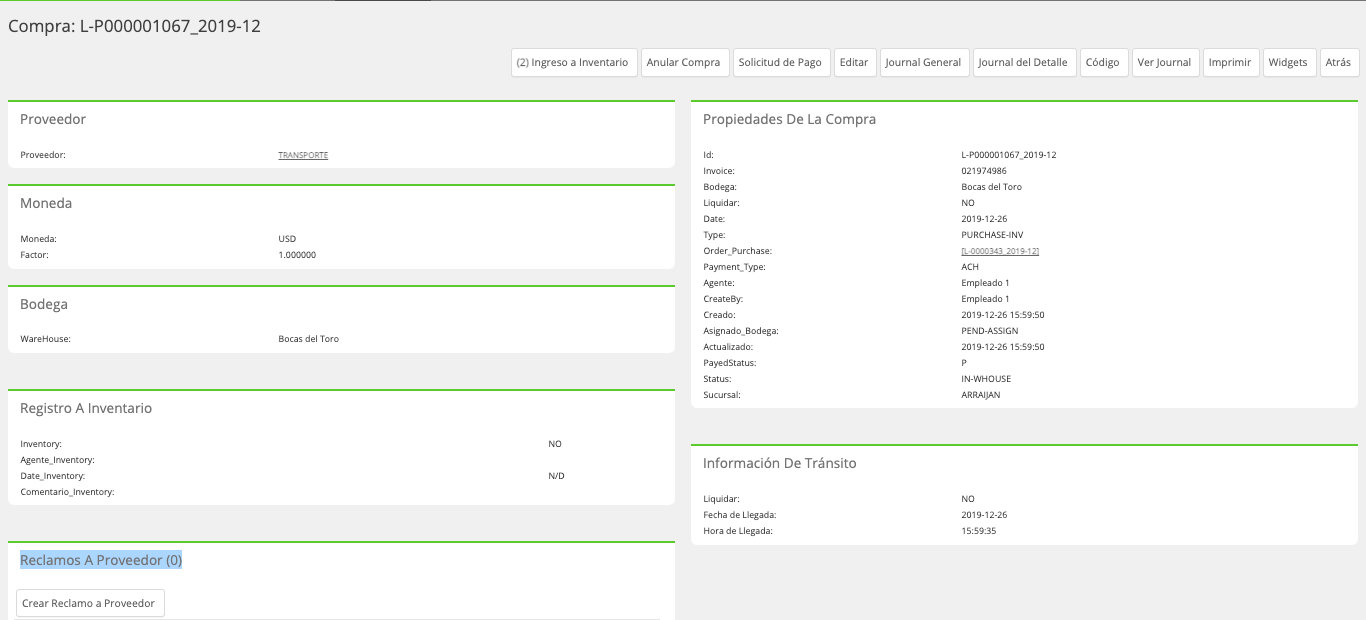Open the TRANSPORTE provider link
This screenshot has width=1366, height=620.
(x=303, y=155)
